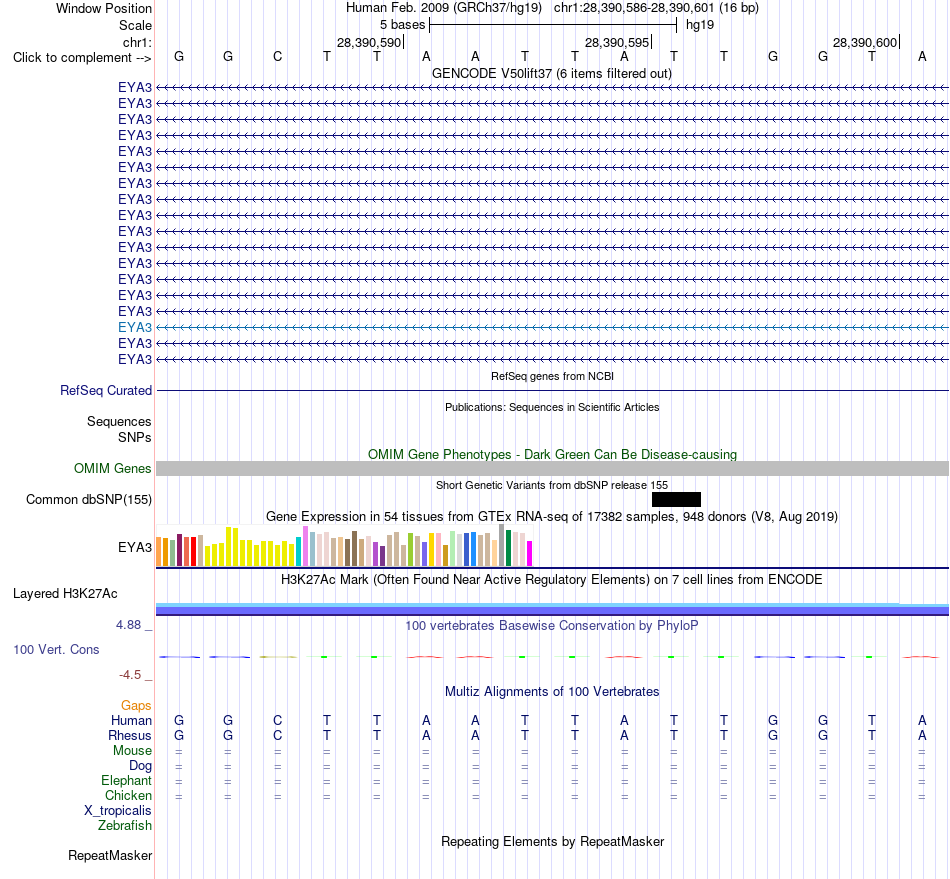Click the dark green bar in GTEx chart
Screen dimensions: 950x879
508,548
